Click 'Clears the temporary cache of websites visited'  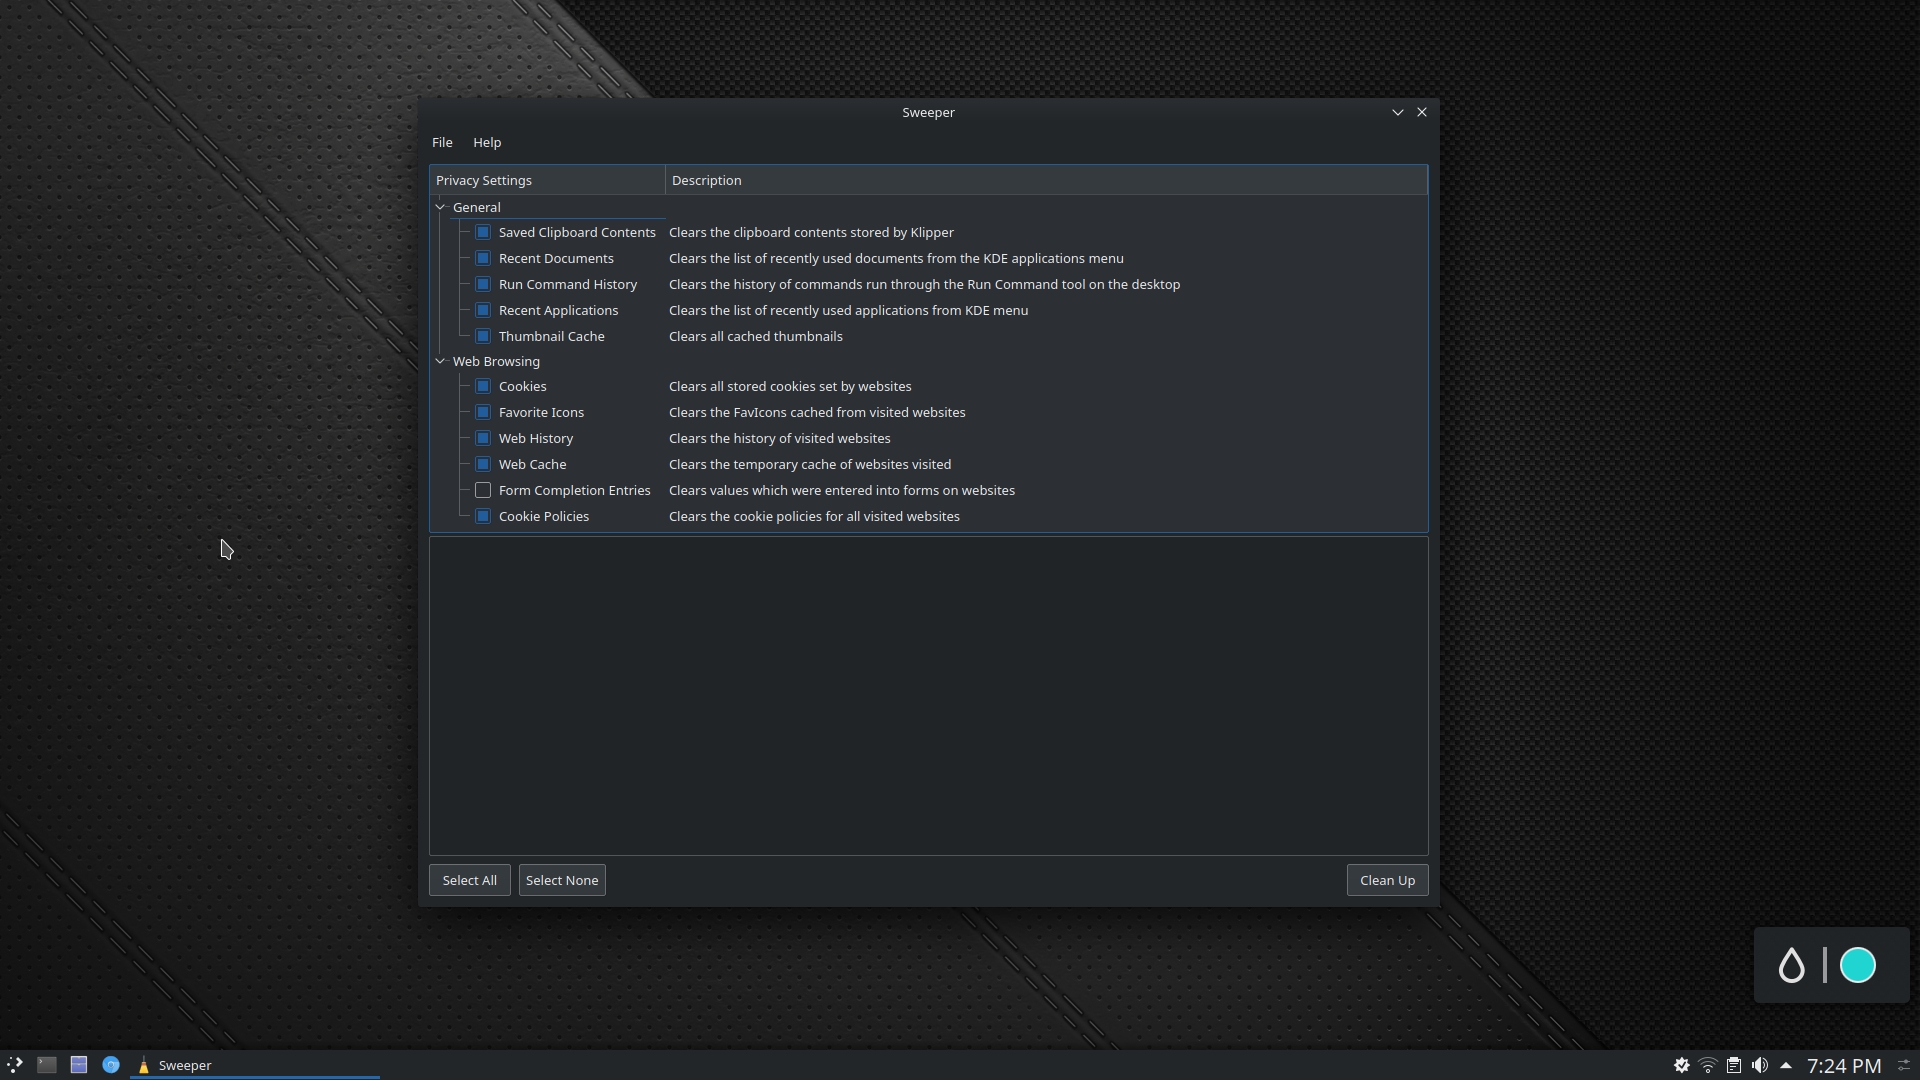coord(810,464)
